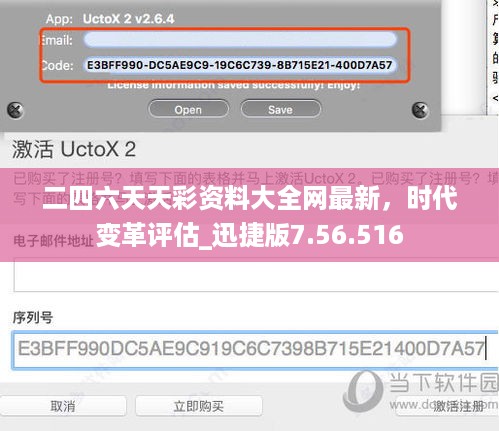Viewport: 499px width, 431px height.
Task: Focus the keygen Email field
Action: click(240, 40)
